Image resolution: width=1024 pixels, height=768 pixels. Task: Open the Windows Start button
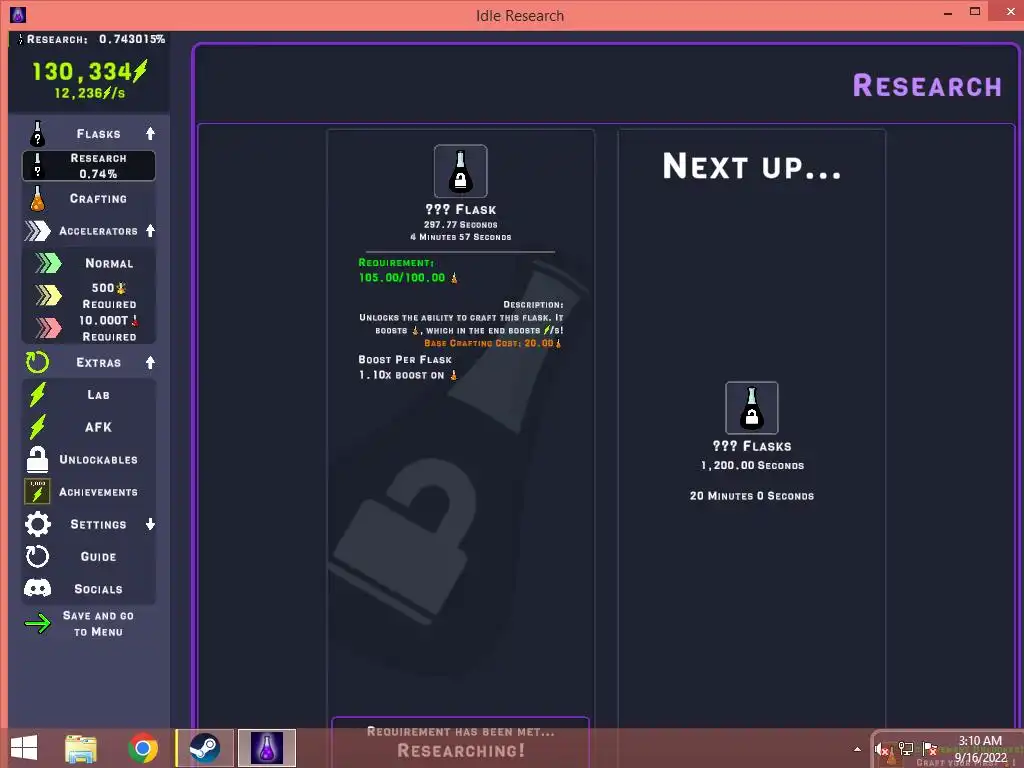coord(24,748)
